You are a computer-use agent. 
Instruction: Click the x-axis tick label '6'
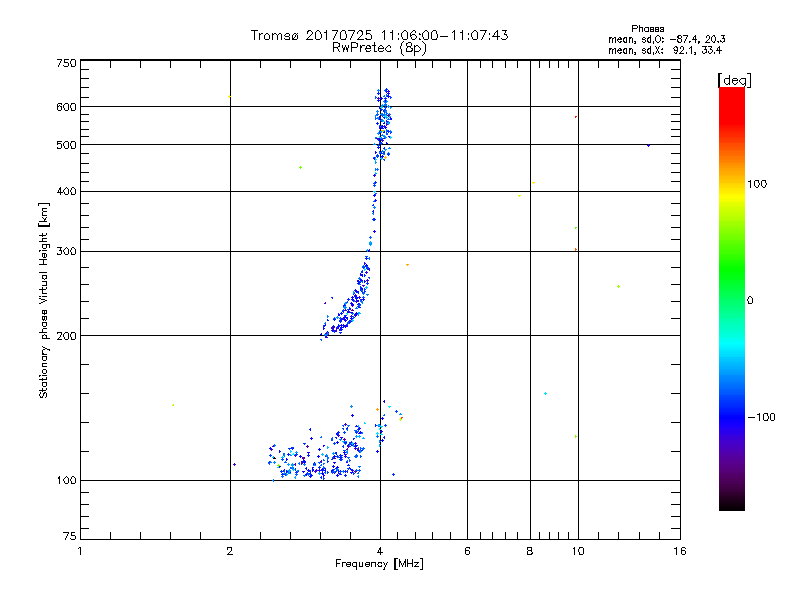(x=467, y=551)
